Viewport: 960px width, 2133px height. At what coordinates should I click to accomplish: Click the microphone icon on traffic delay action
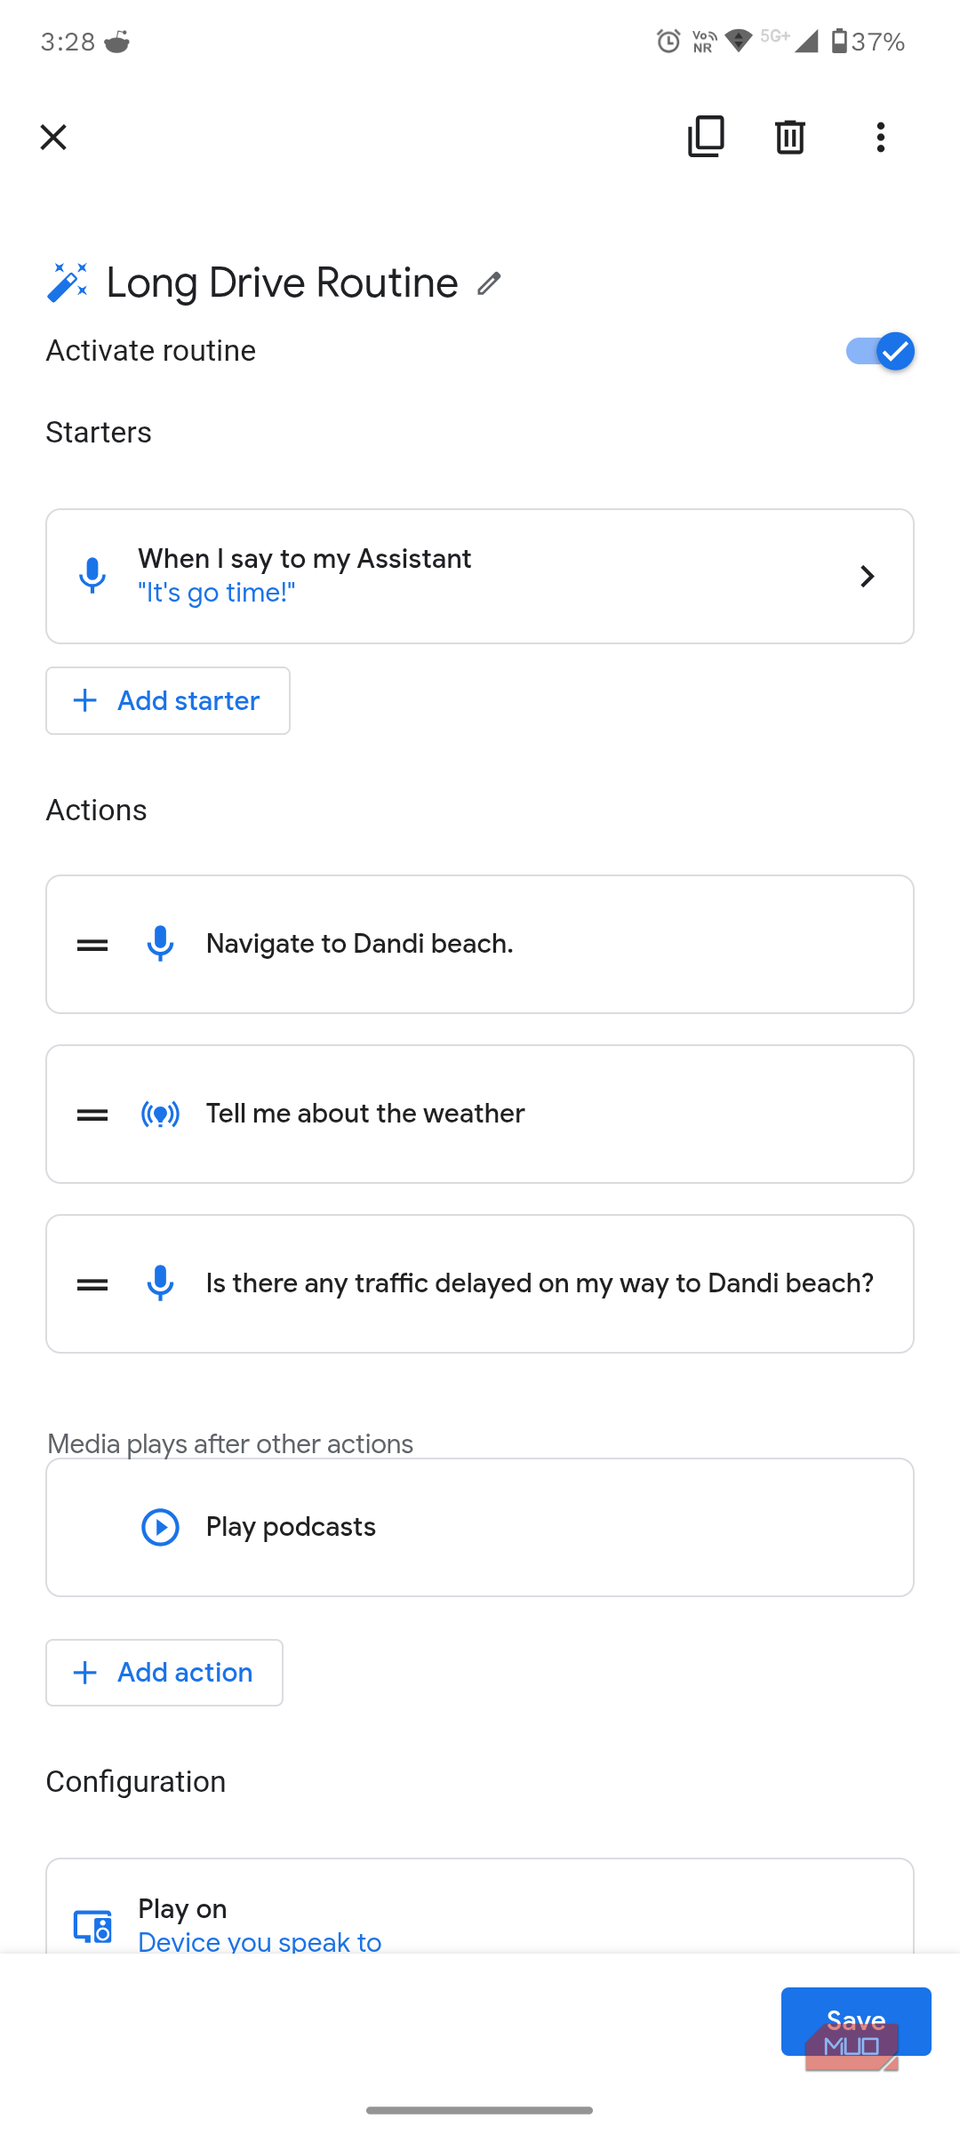point(160,1283)
